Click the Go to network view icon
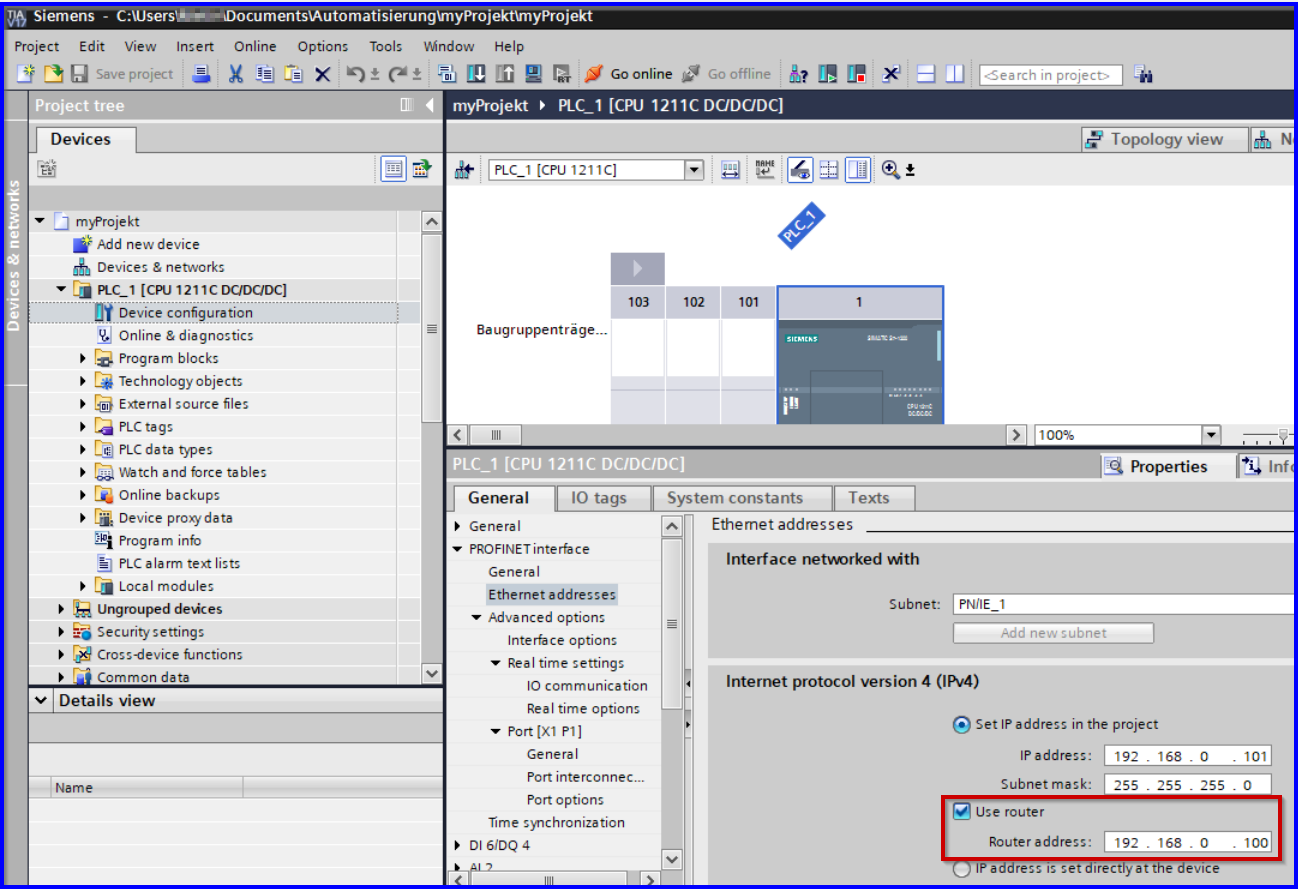The height and width of the screenshot is (889, 1298). point(463,170)
